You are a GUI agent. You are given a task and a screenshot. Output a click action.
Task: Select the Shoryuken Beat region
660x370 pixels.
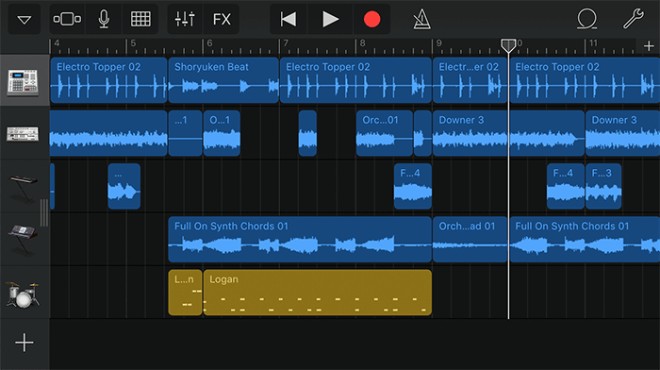(x=224, y=80)
